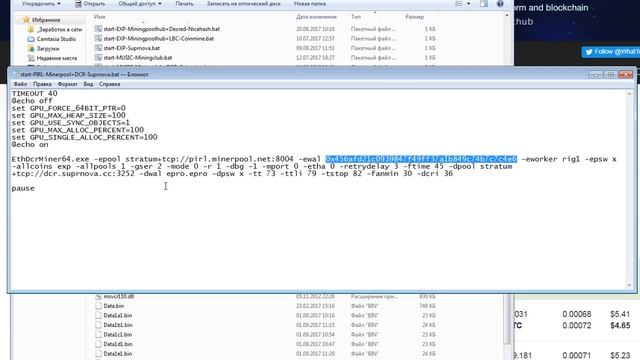Viewport: 640px width, 360px height.
Task: Click Печать in Explorer toolbar
Action: pos(184,4)
